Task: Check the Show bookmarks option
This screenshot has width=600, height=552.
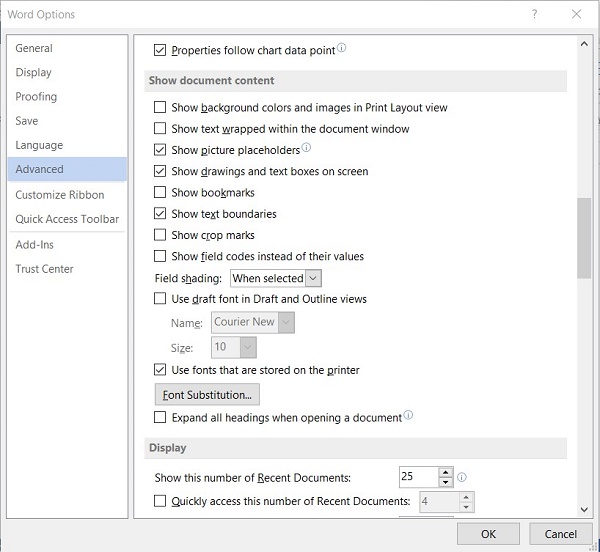Action: point(160,192)
